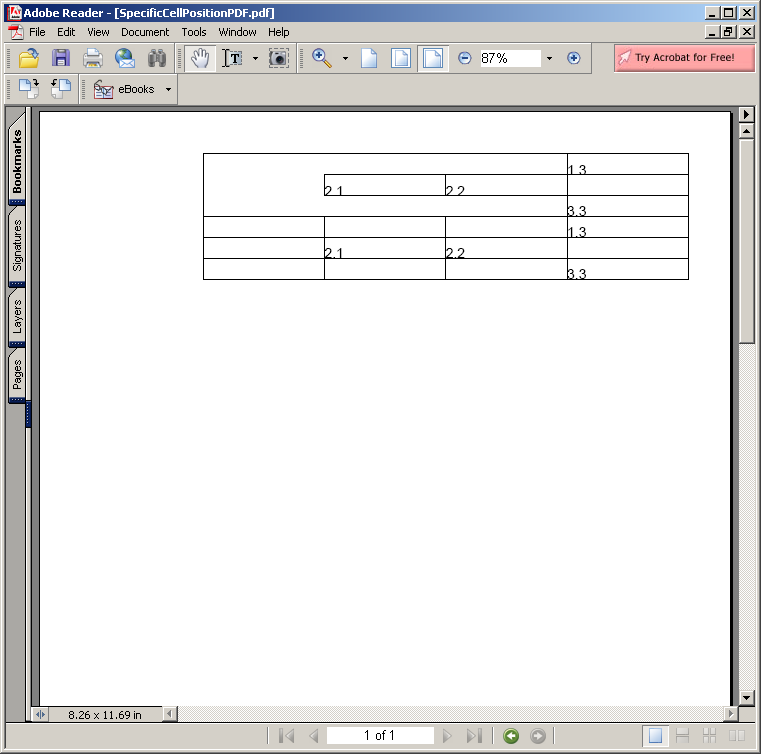Go to First Page button
761x754 pixels.
coord(287,736)
